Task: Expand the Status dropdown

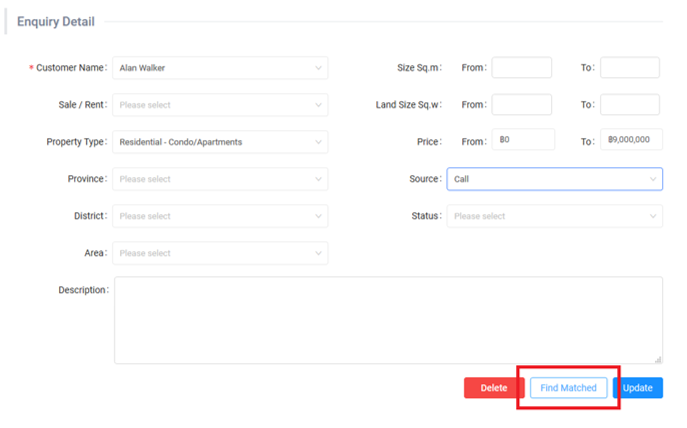Action: [554, 216]
